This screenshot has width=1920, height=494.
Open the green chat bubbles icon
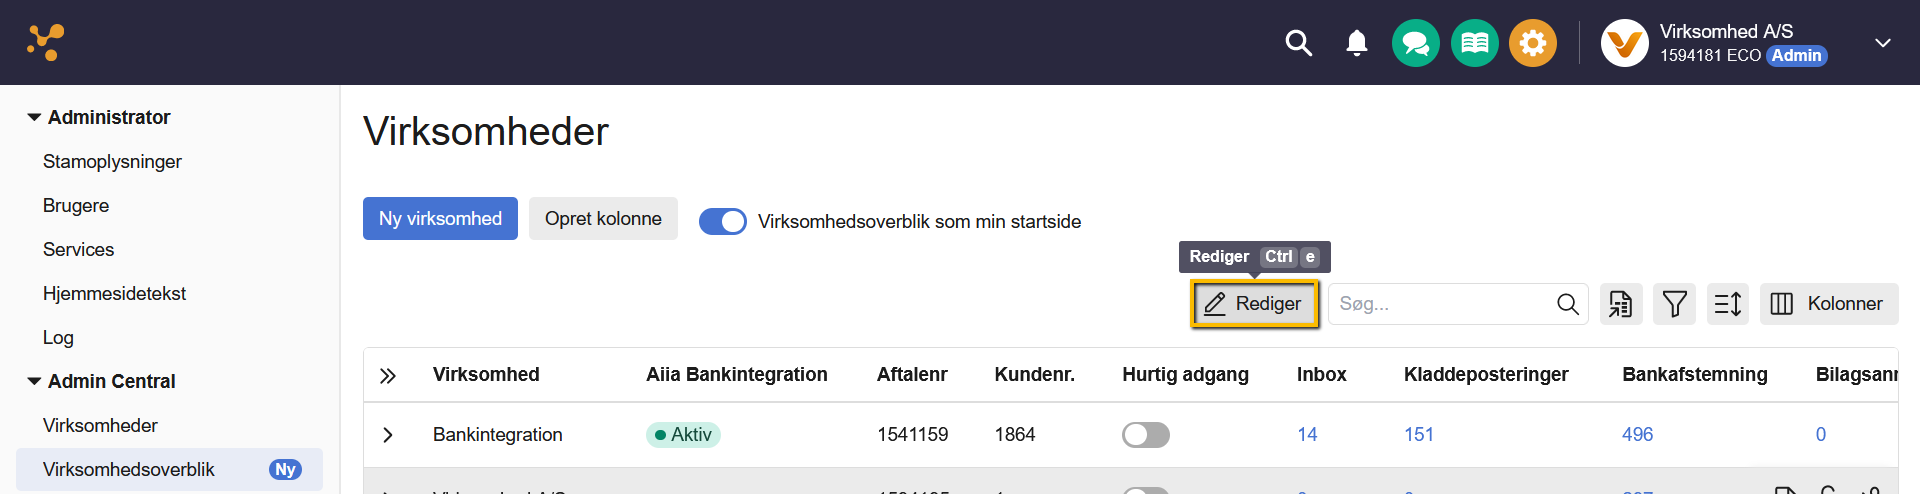tap(1415, 43)
